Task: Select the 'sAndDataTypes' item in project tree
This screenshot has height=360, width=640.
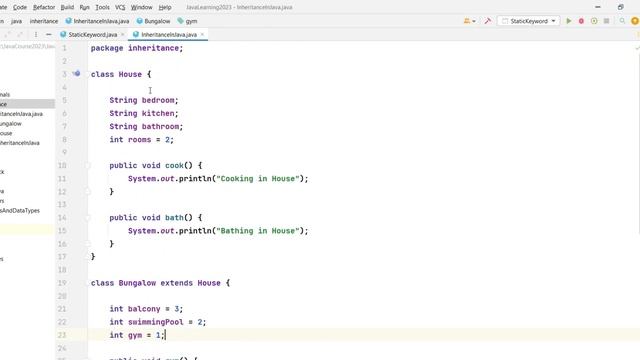Action: click(20, 211)
